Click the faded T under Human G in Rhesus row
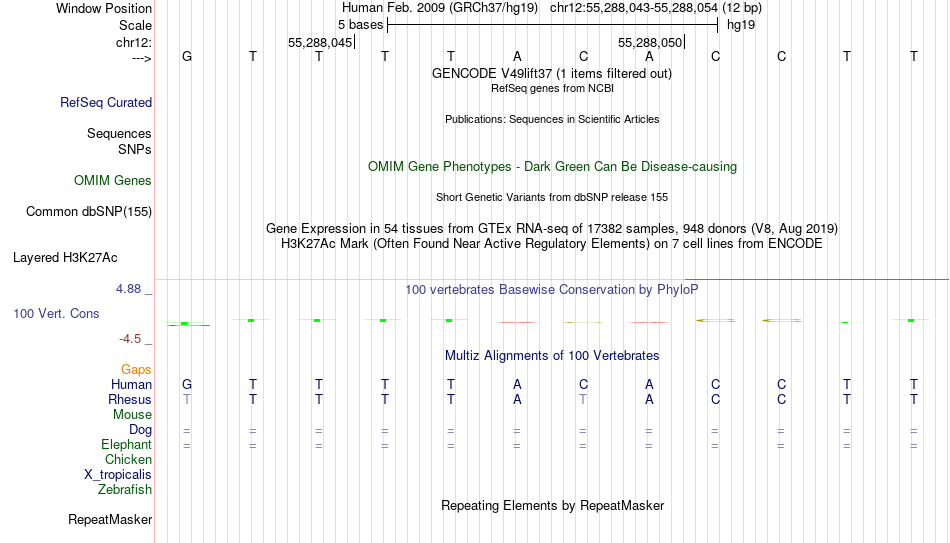The width and height of the screenshot is (950, 543). 187,399
